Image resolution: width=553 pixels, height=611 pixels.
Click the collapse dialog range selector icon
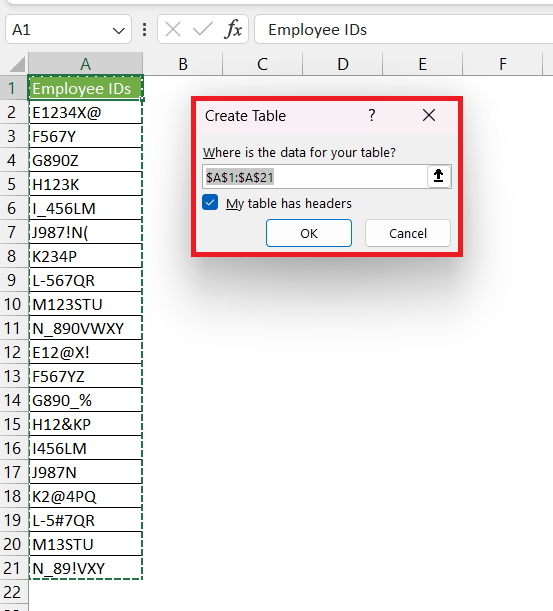[439, 177]
